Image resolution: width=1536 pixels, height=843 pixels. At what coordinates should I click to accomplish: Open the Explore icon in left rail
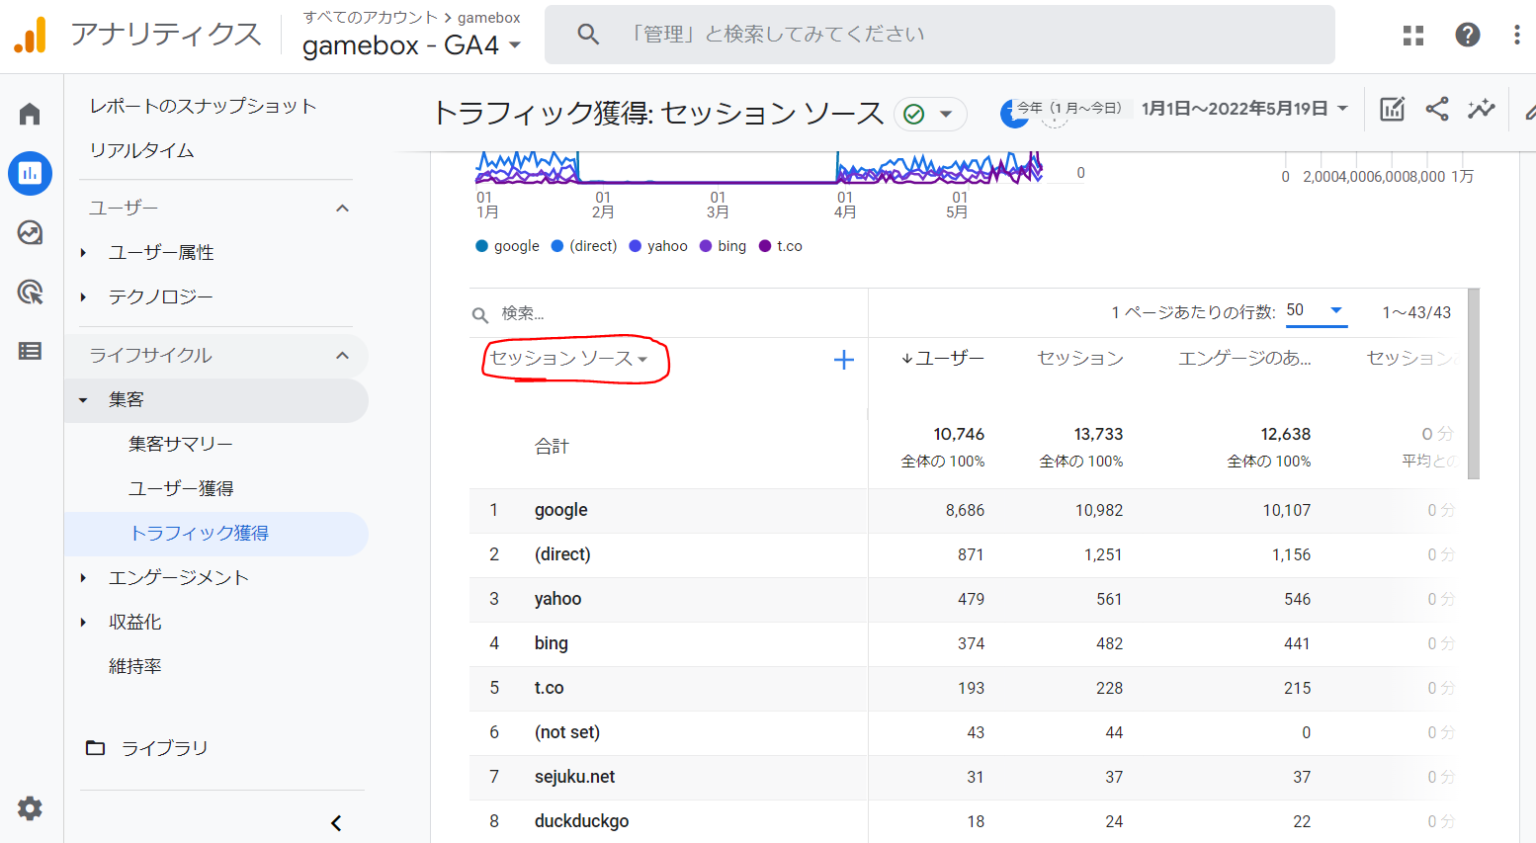30,233
